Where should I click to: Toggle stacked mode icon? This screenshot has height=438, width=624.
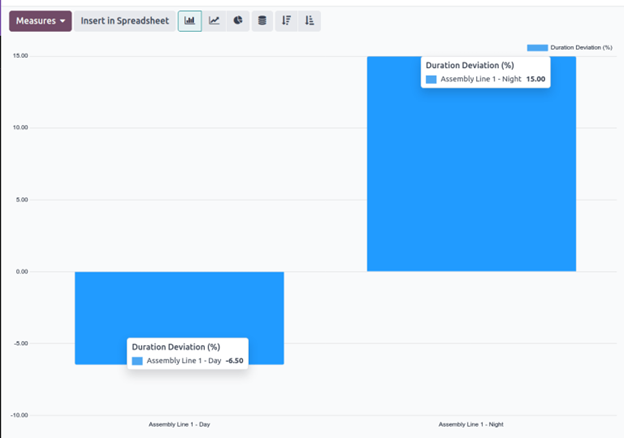click(262, 21)
